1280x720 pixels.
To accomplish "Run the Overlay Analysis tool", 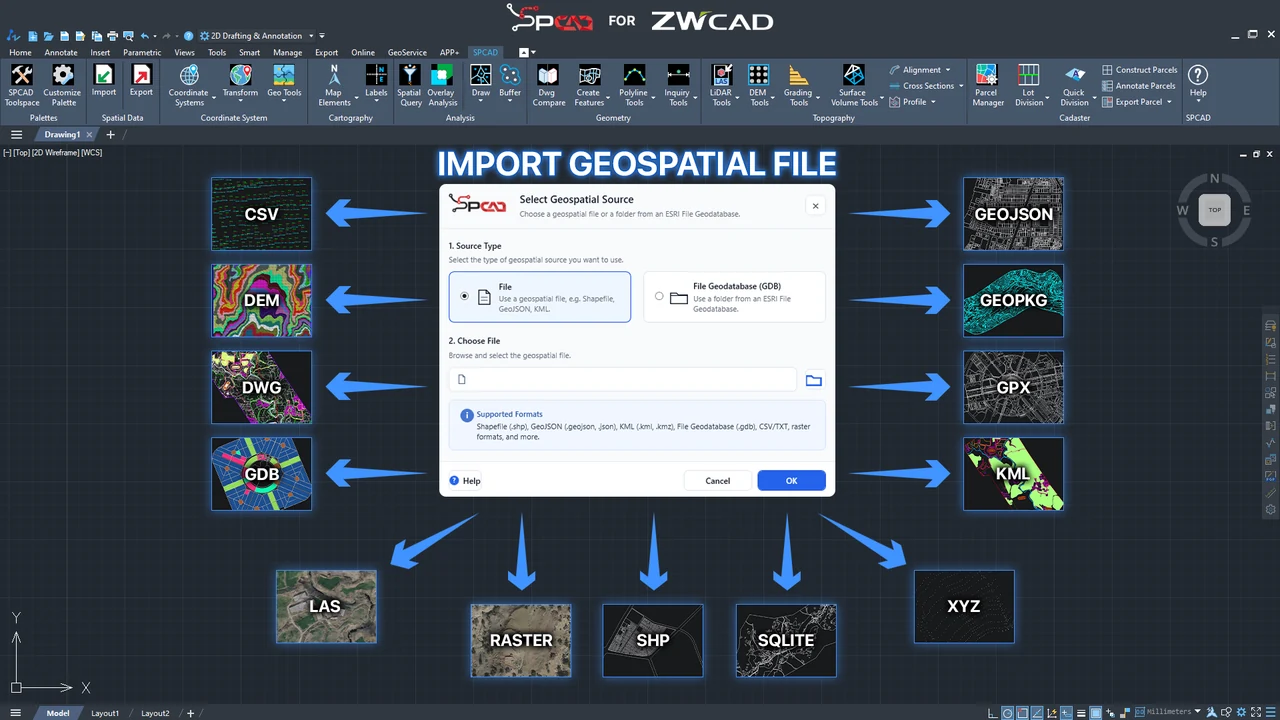I will [442, 85].
